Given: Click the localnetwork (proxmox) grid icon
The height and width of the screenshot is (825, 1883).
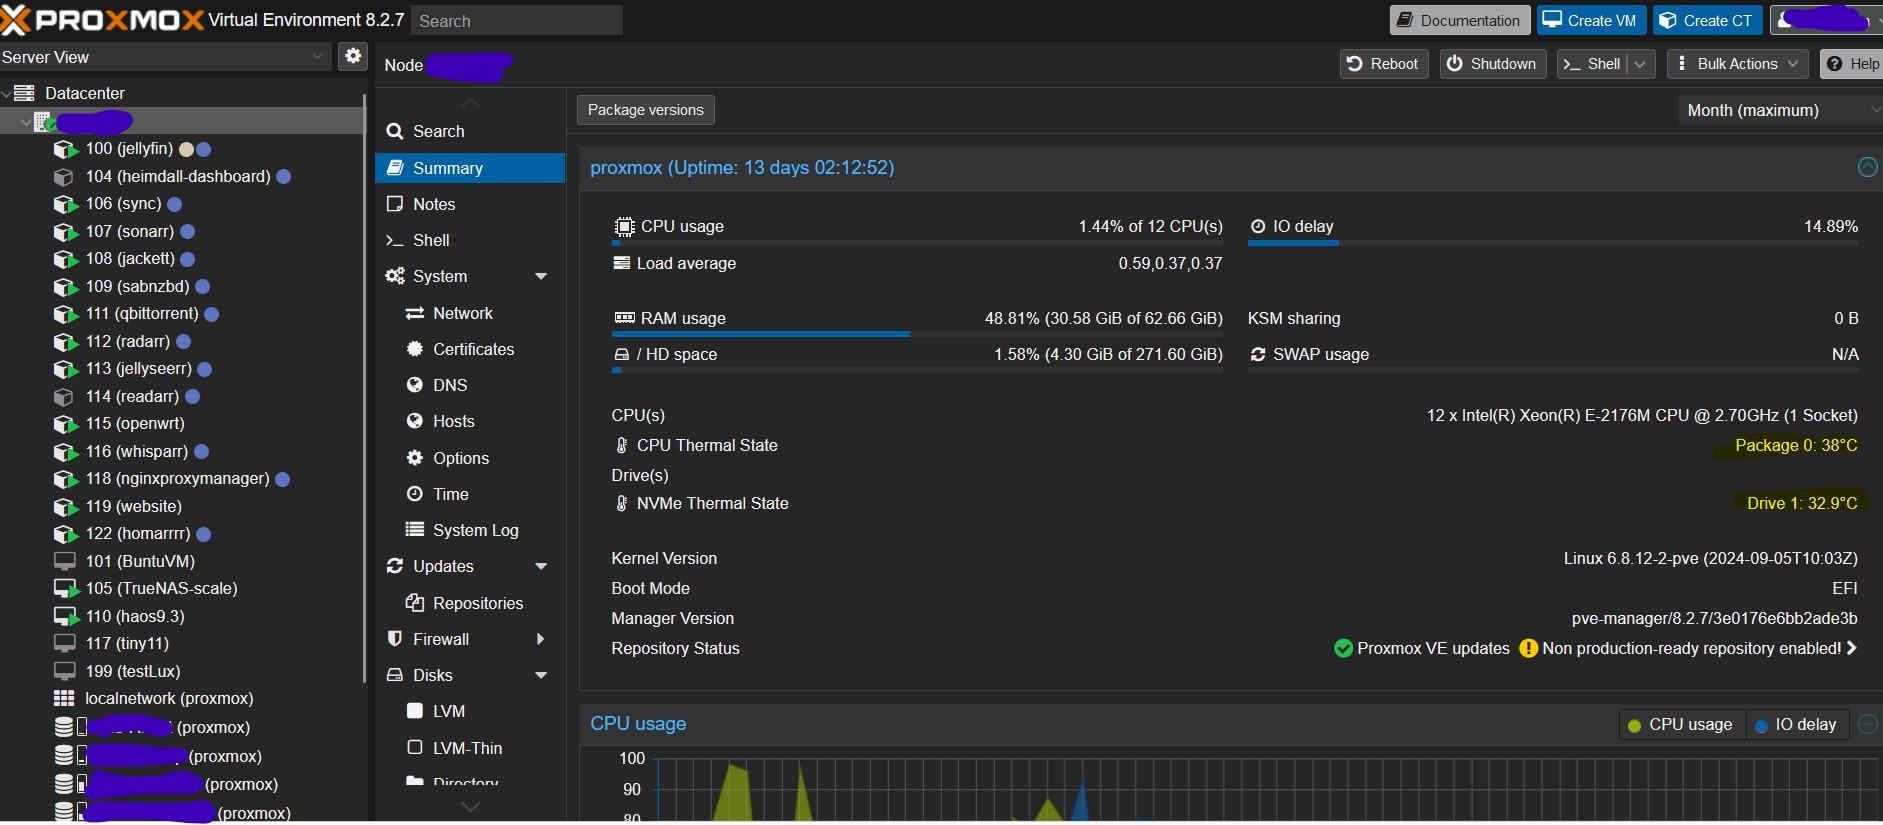Looking at the screenshot, I should pos(64,698).
